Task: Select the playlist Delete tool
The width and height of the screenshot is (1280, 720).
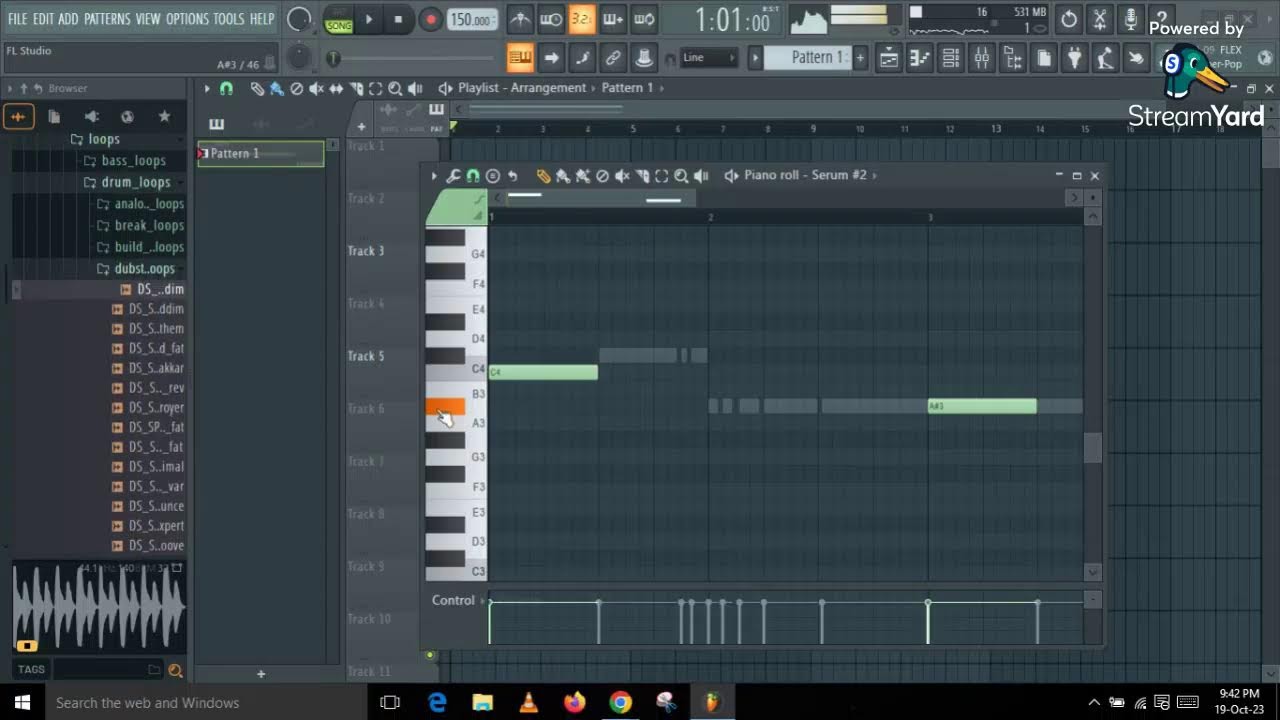Action: coord(296,89)
